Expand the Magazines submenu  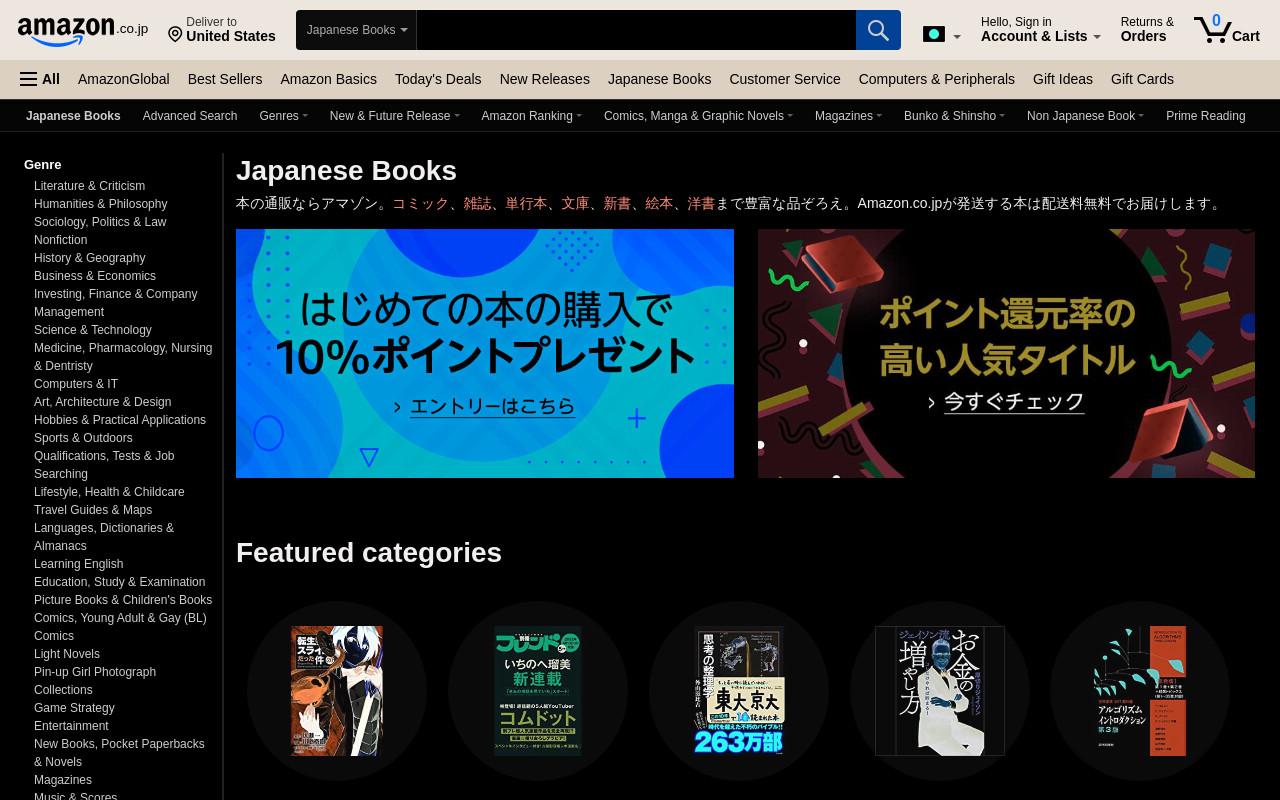(x=848, y=116)
